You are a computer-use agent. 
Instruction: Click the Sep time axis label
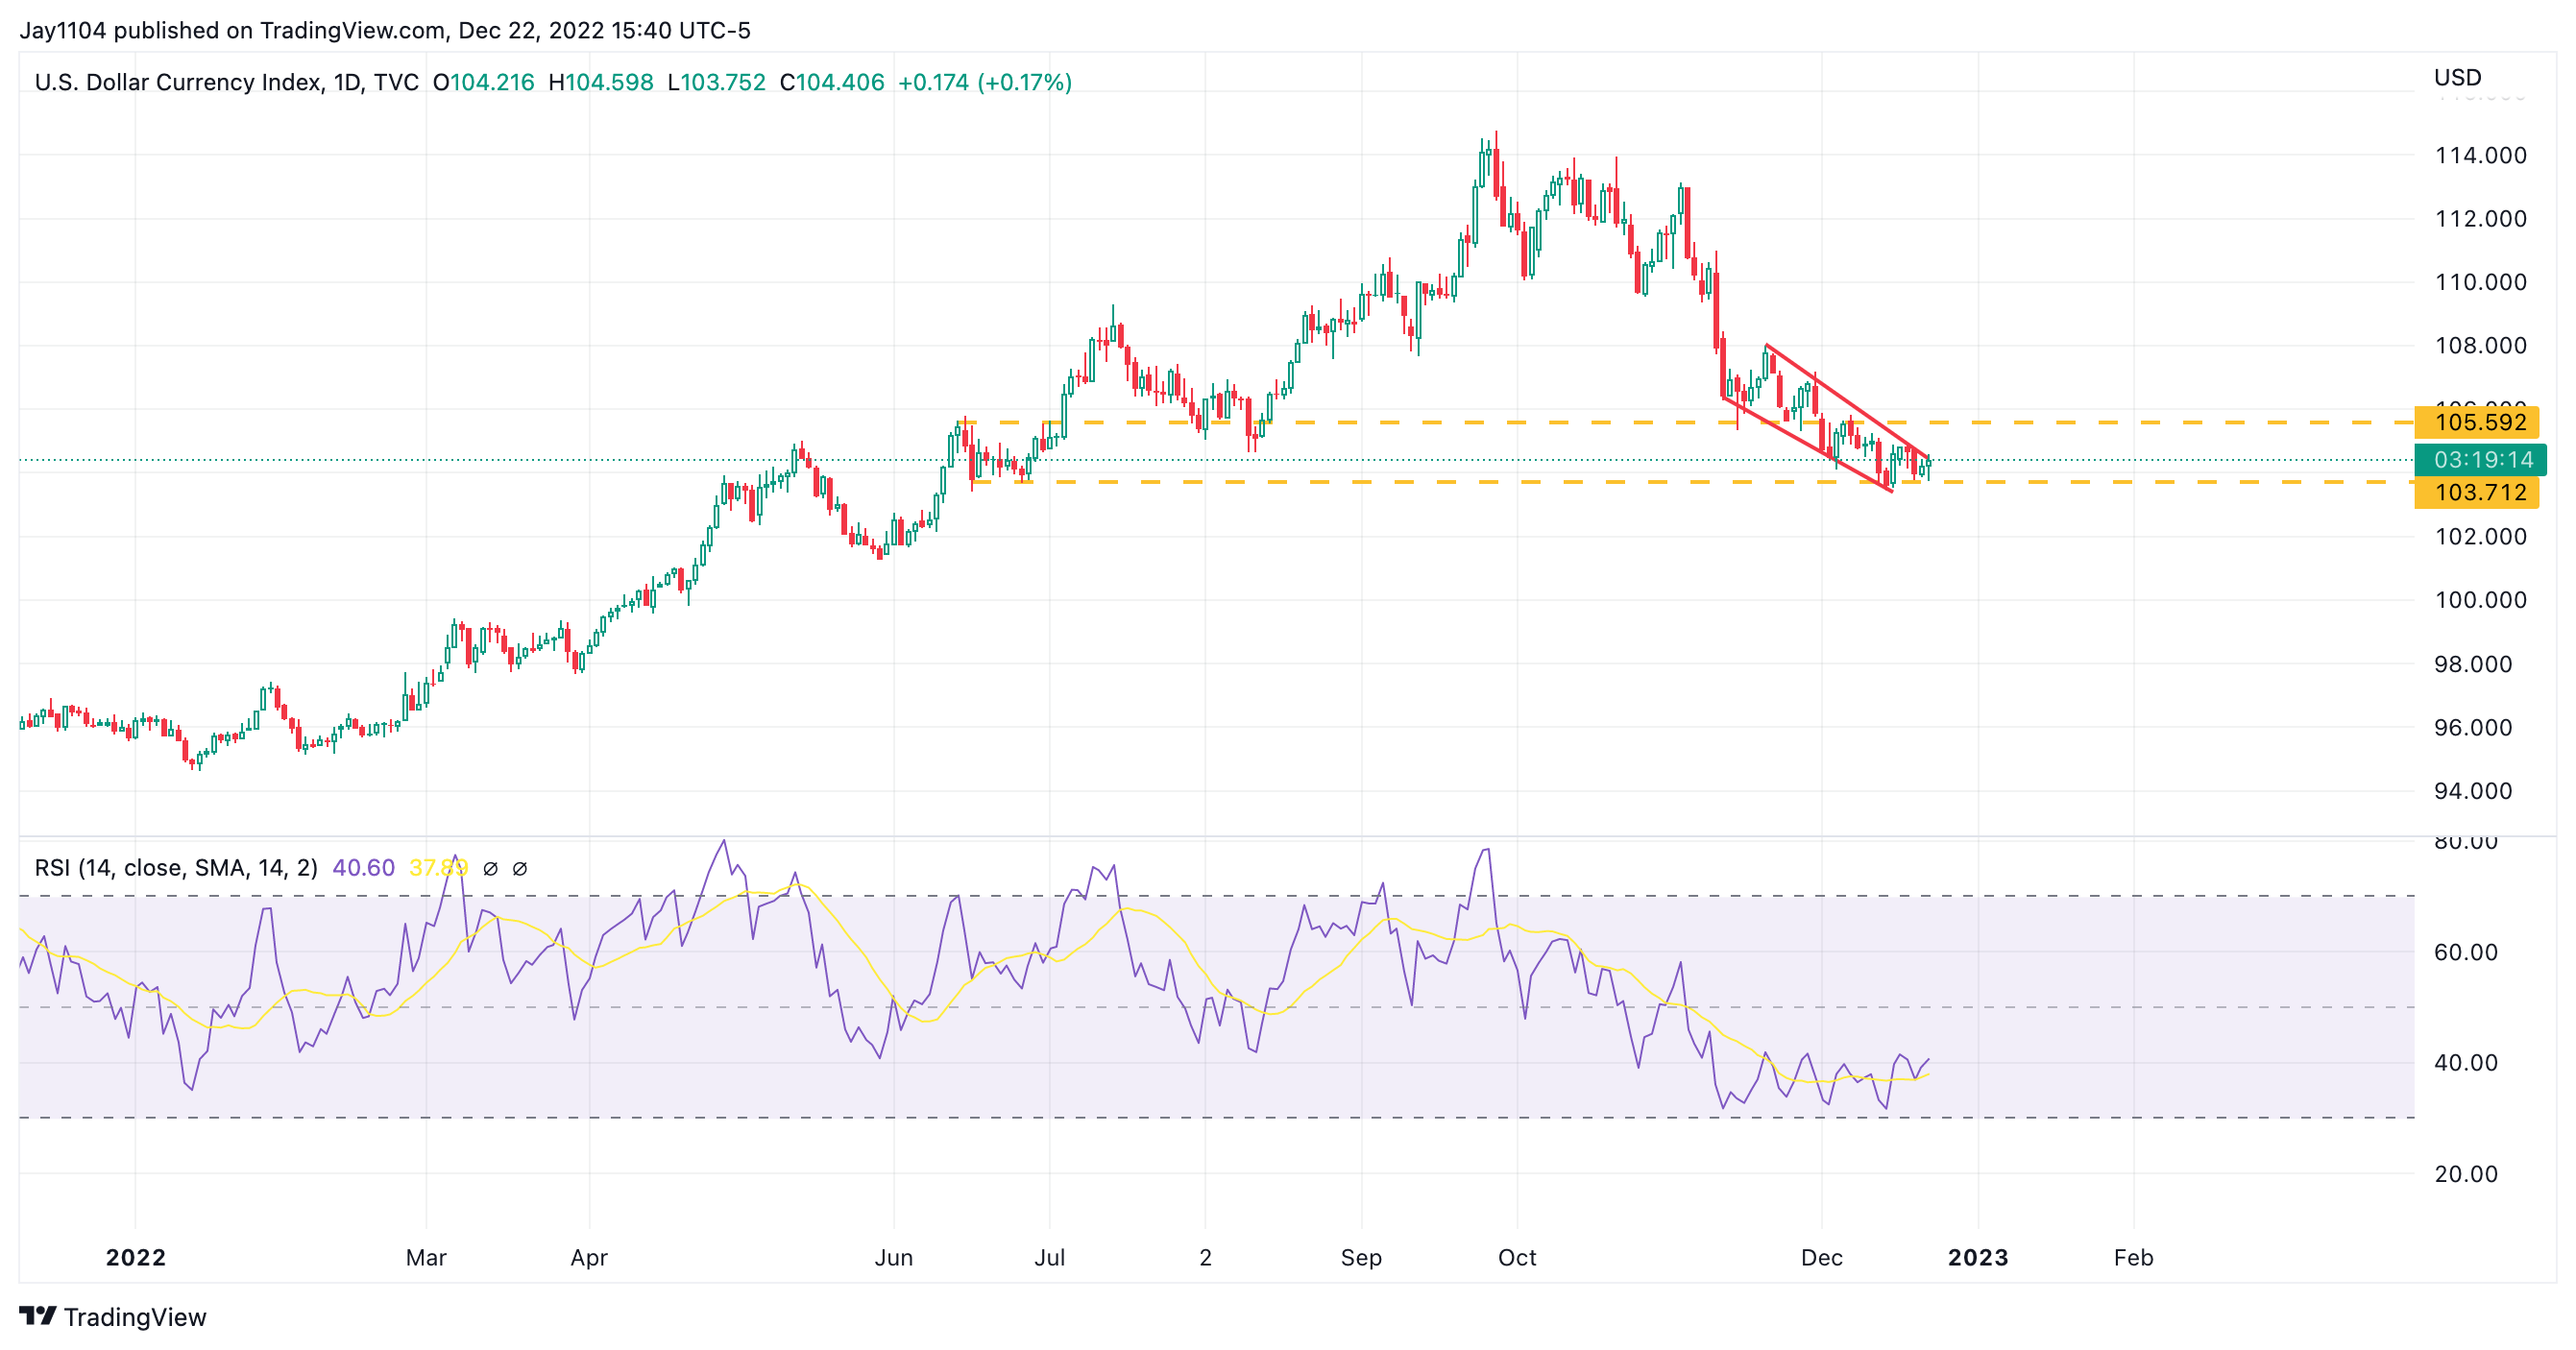[x=1361, y=1258]
